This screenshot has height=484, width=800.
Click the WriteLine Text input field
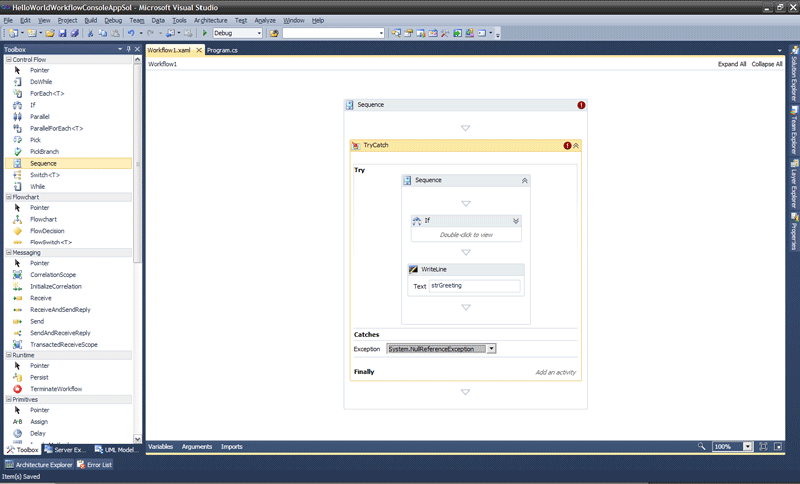(x=474, y=286)
